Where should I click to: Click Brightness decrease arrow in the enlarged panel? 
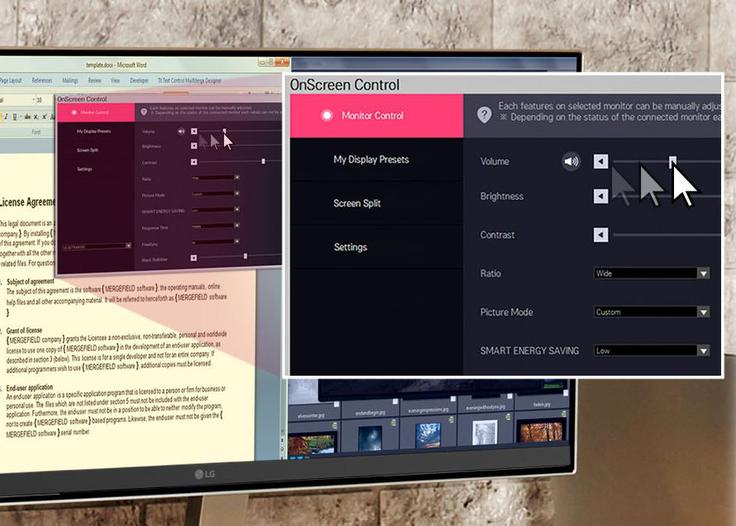click(601, 196)
